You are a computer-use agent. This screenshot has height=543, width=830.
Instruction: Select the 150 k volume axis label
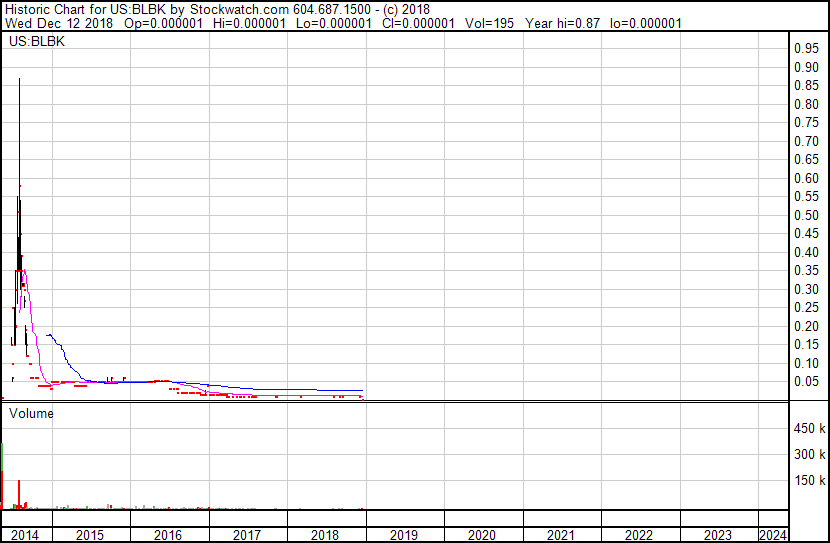[808, 481]
